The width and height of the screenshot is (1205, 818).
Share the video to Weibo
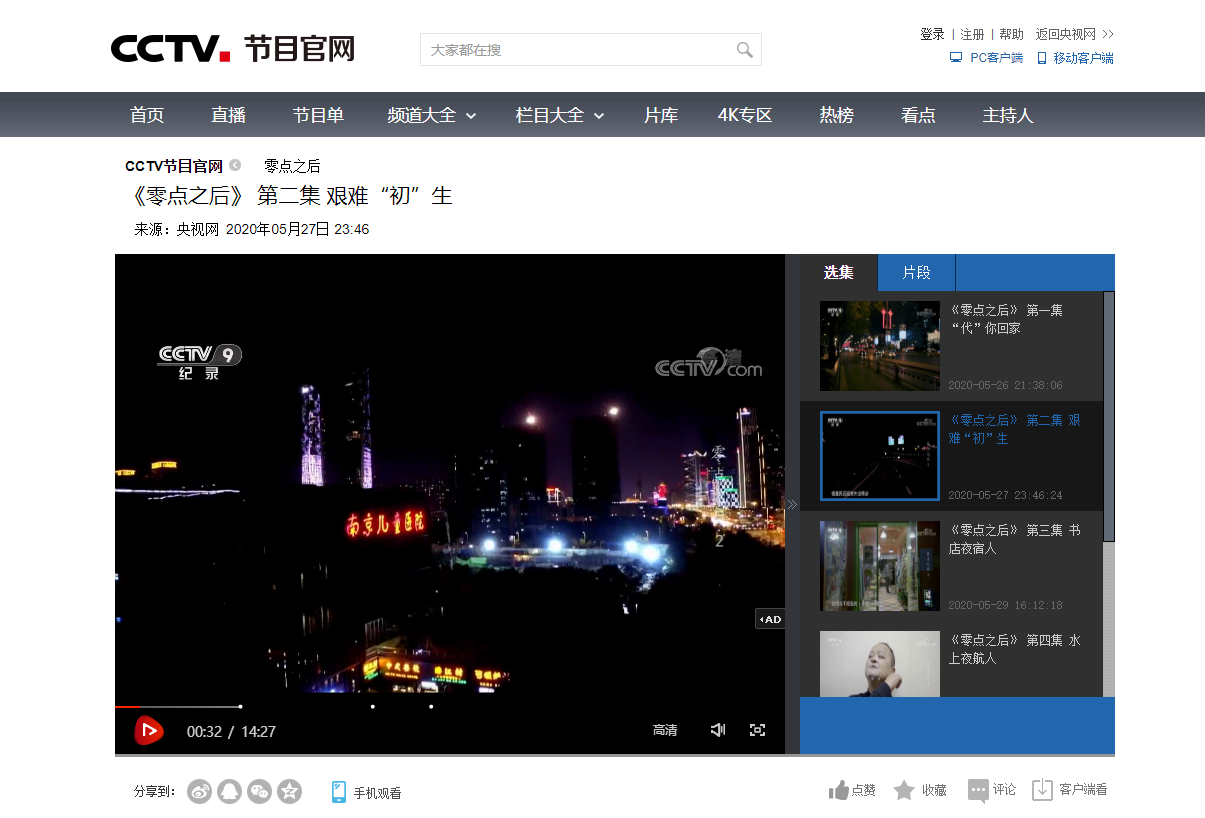point(199,792)
